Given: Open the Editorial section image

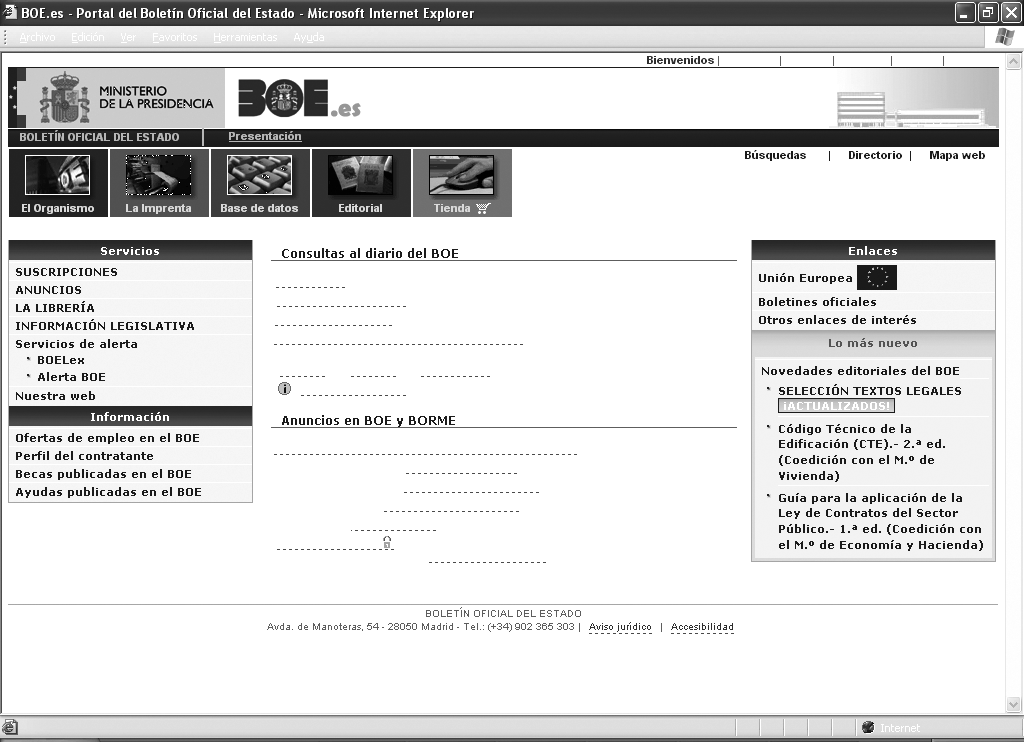Looking at the screenshot, I should pyautogui.click(x=360, y=176).
